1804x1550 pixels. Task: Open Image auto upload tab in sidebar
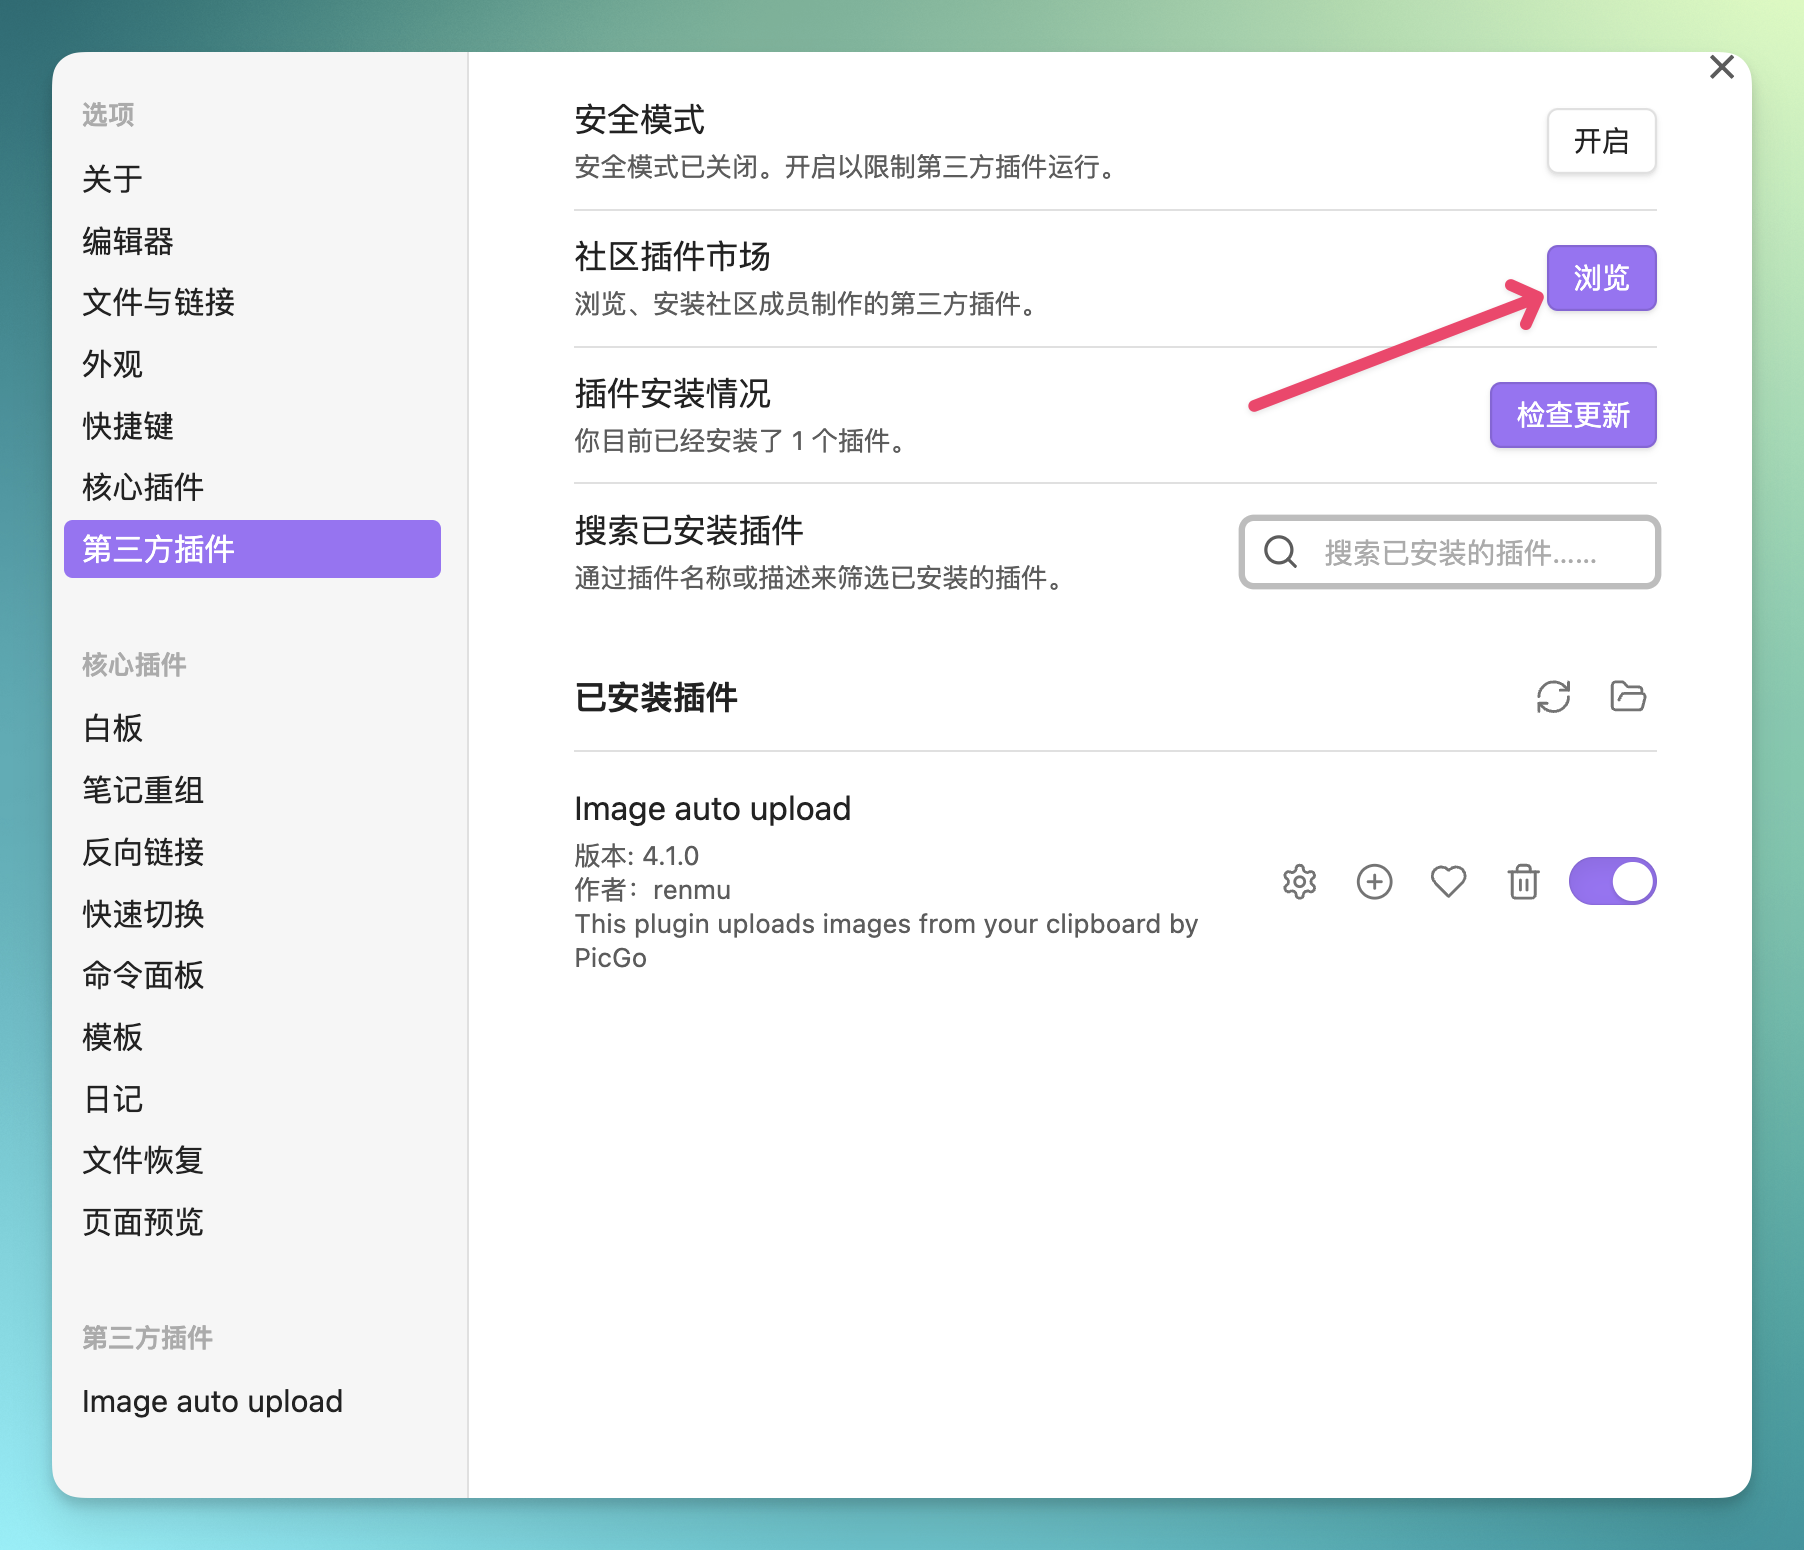252,1401
